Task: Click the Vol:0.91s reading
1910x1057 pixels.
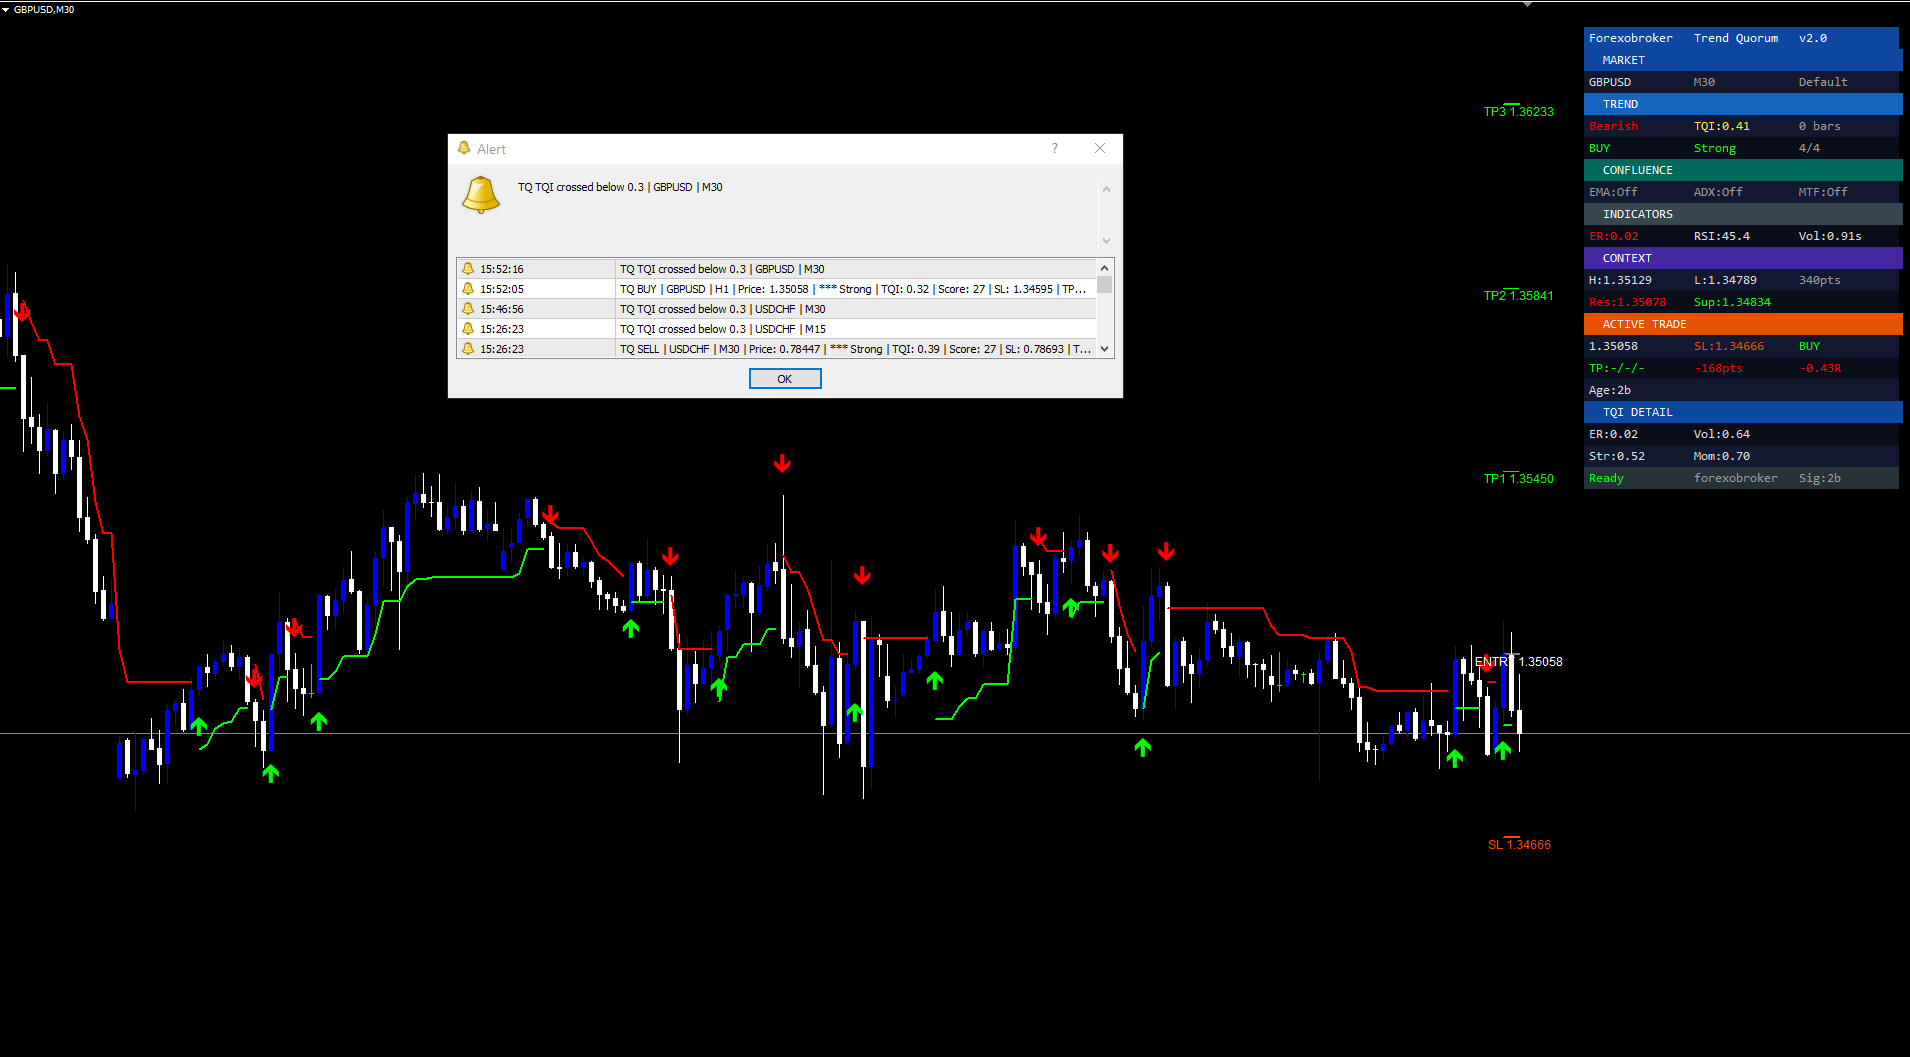Action: click(x=1830, y=236)
